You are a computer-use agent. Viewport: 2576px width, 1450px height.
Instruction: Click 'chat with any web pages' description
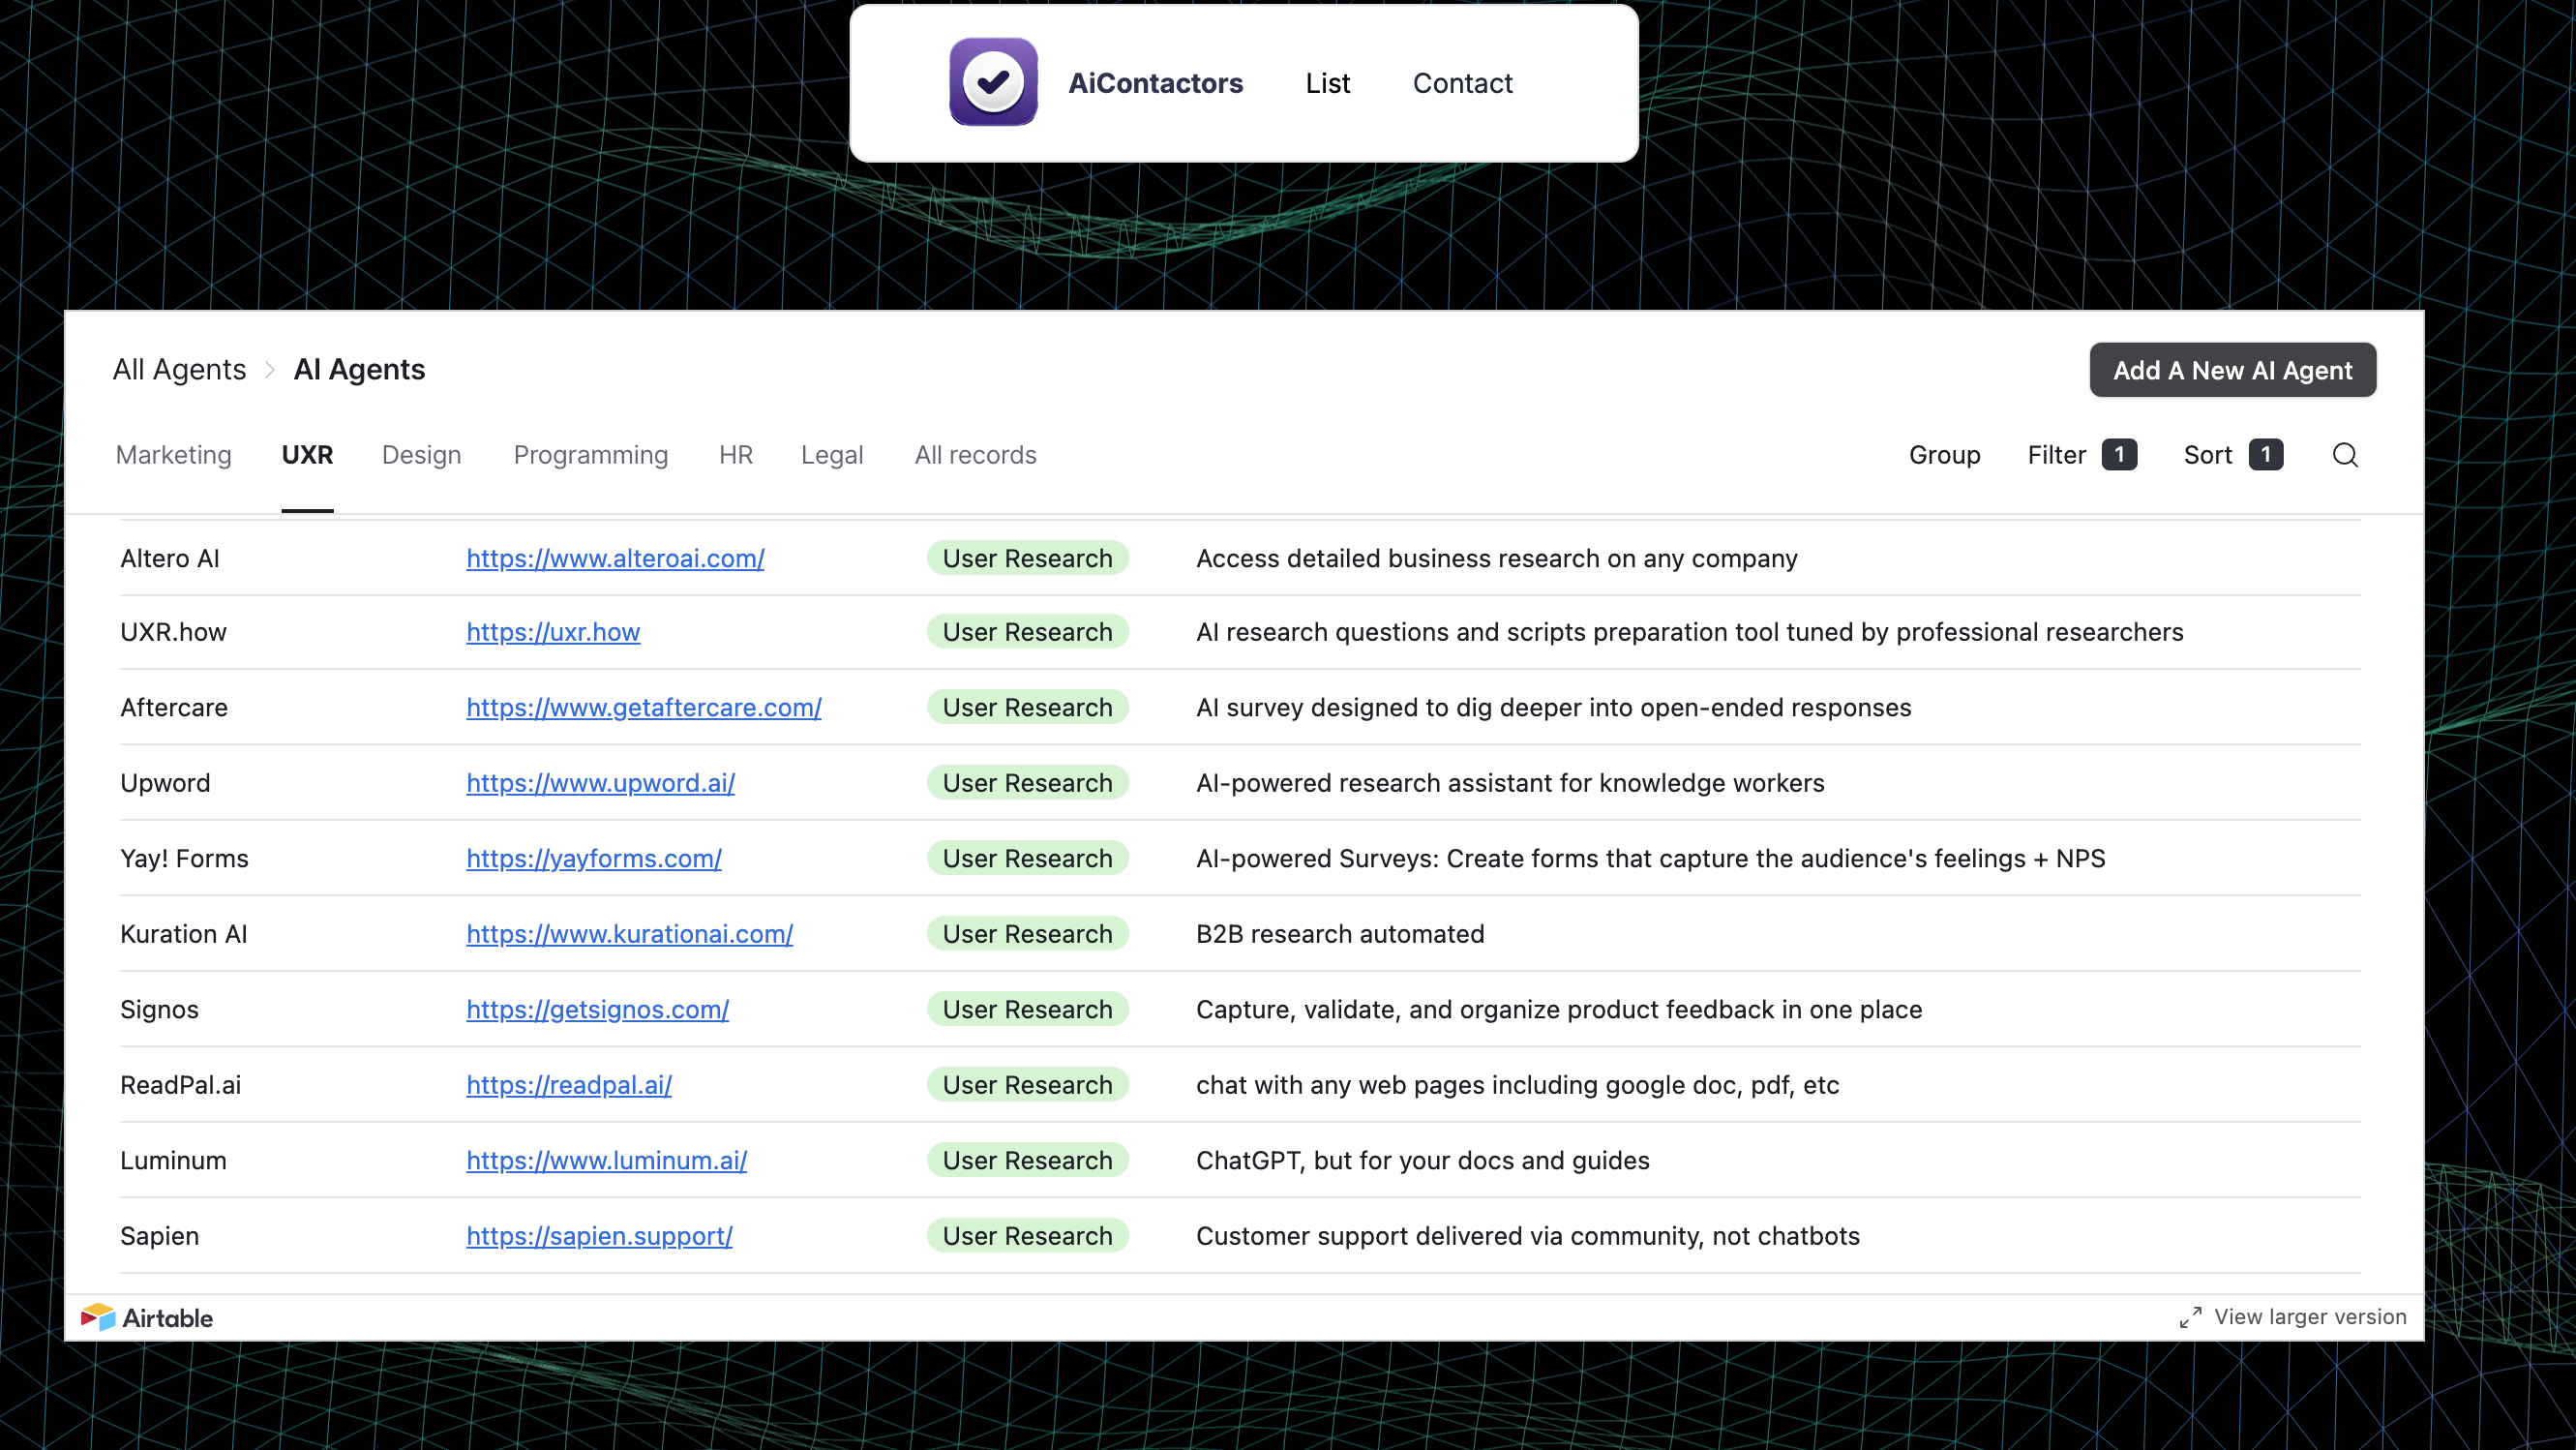coord(1517,1085)
